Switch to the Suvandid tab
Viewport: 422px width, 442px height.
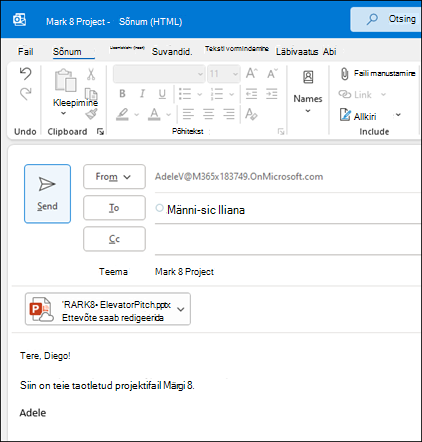172,52
